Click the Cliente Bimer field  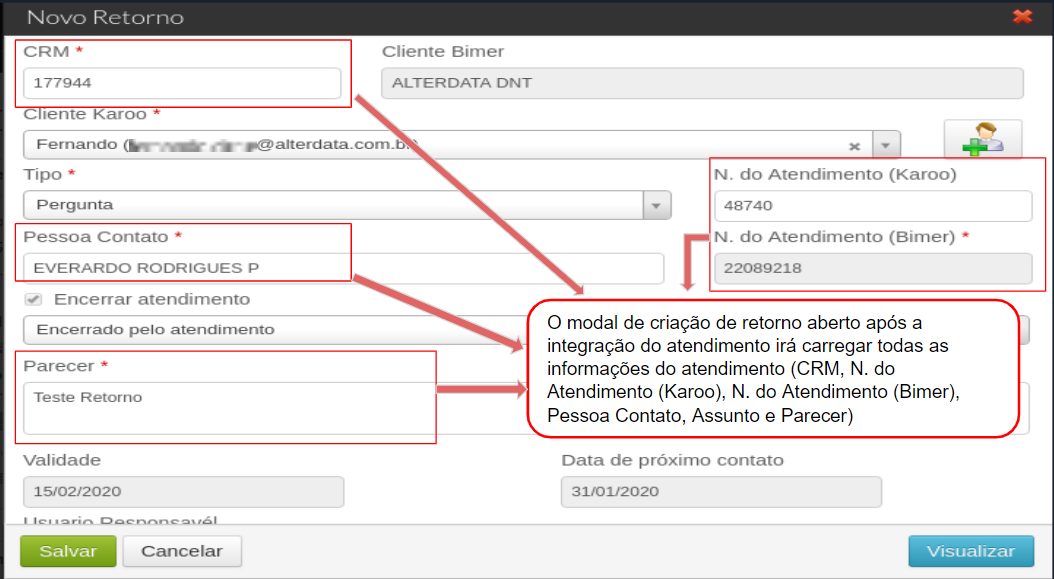[x=702, y=83]
